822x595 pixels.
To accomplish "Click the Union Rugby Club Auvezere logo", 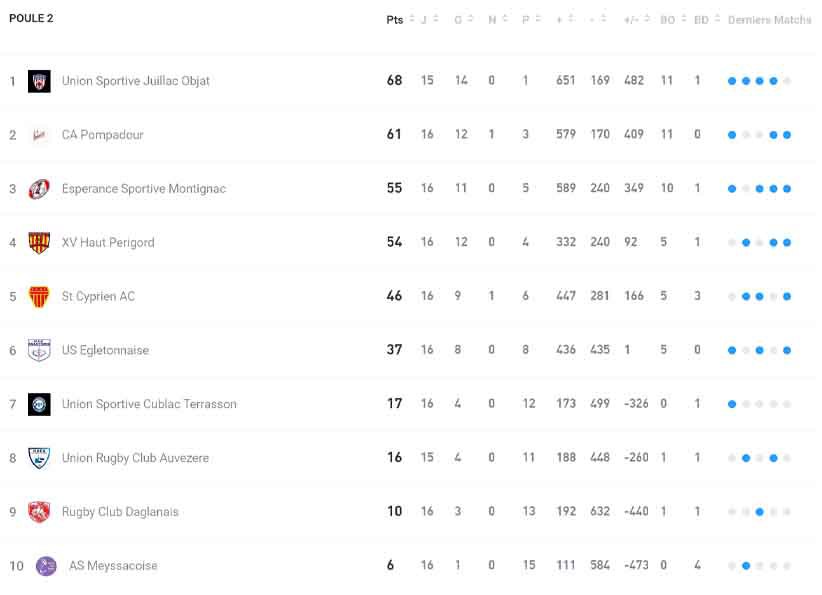I will click(x=39, y=458).
